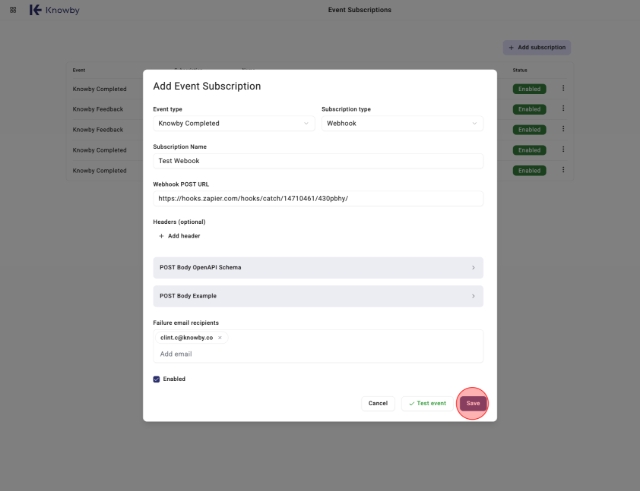
Task: Click the Add subscription button
Action: [x=537, y=47]
